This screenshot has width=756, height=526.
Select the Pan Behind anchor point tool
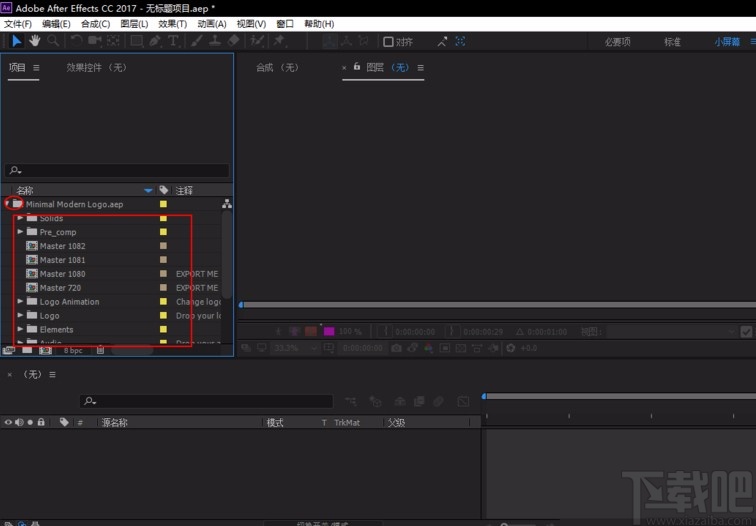coord(113,41)
